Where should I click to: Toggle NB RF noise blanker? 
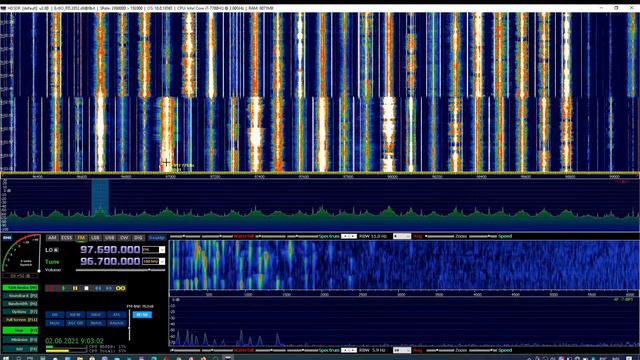click(75, 315)
